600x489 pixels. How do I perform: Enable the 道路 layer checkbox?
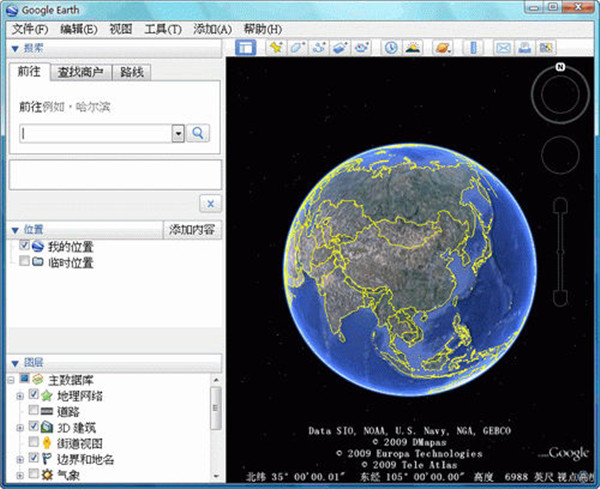click(34, 411)
